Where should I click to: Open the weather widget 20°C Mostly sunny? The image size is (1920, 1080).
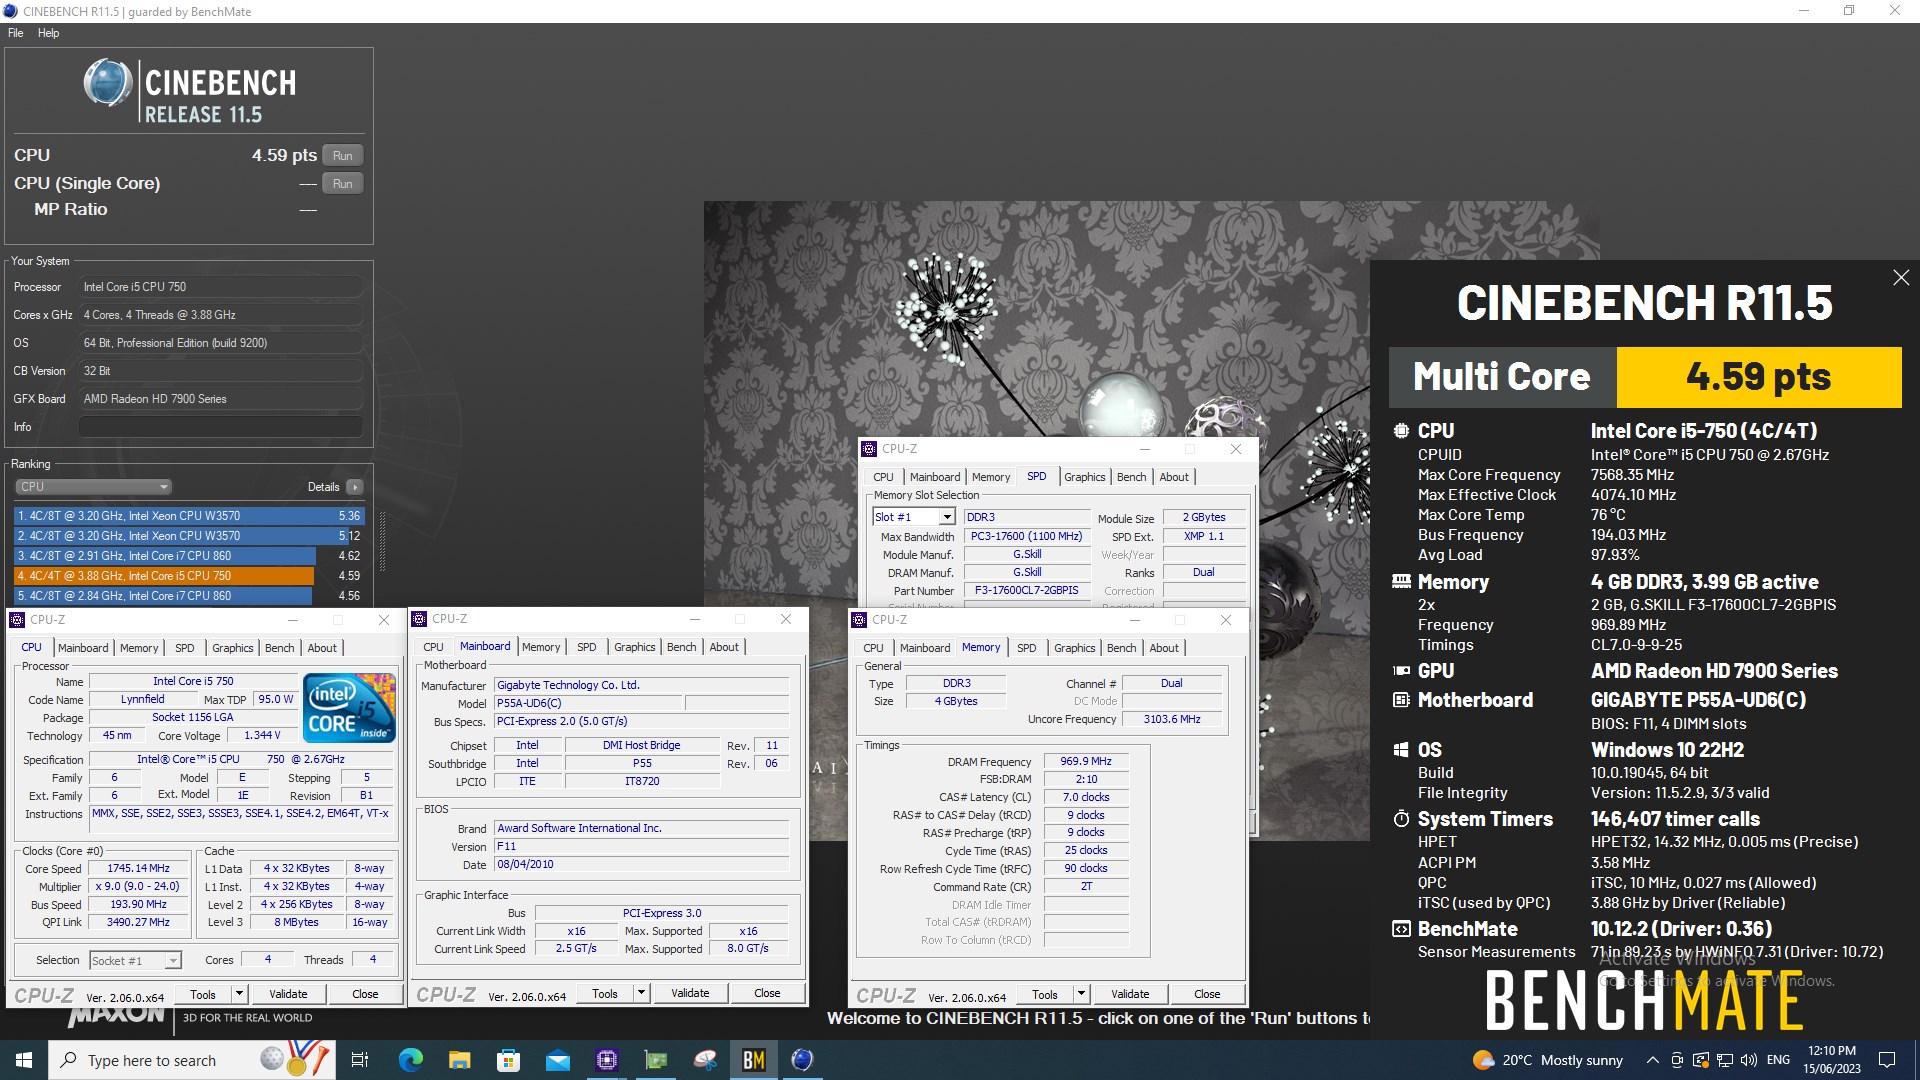tap(1548, 1060)
